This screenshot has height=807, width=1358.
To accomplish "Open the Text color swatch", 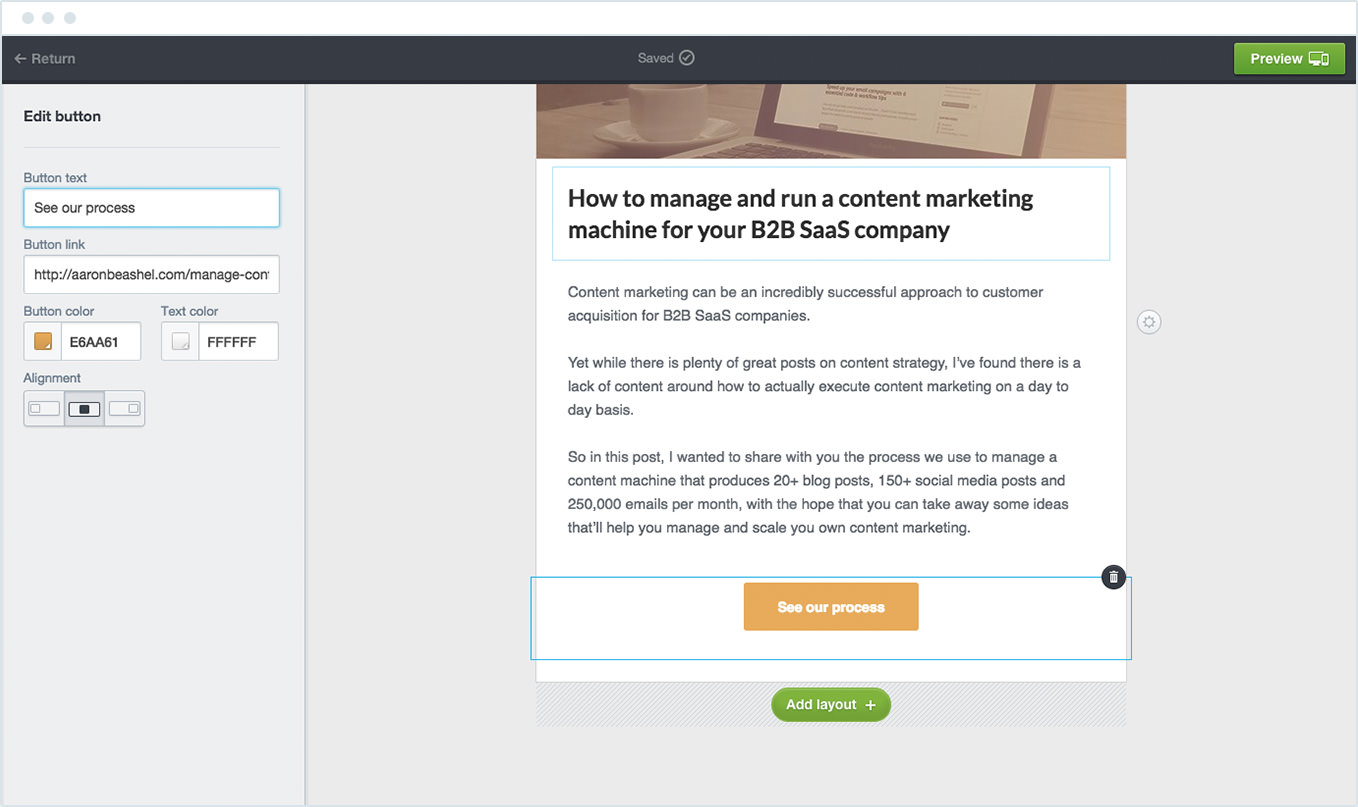I will tap(180, 341).
